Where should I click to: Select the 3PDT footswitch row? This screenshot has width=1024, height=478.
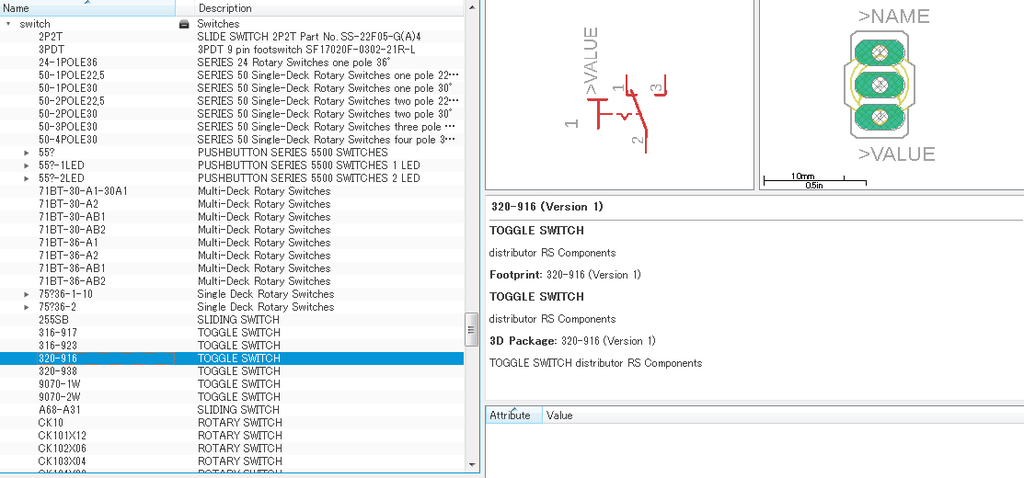click(232, 49)
